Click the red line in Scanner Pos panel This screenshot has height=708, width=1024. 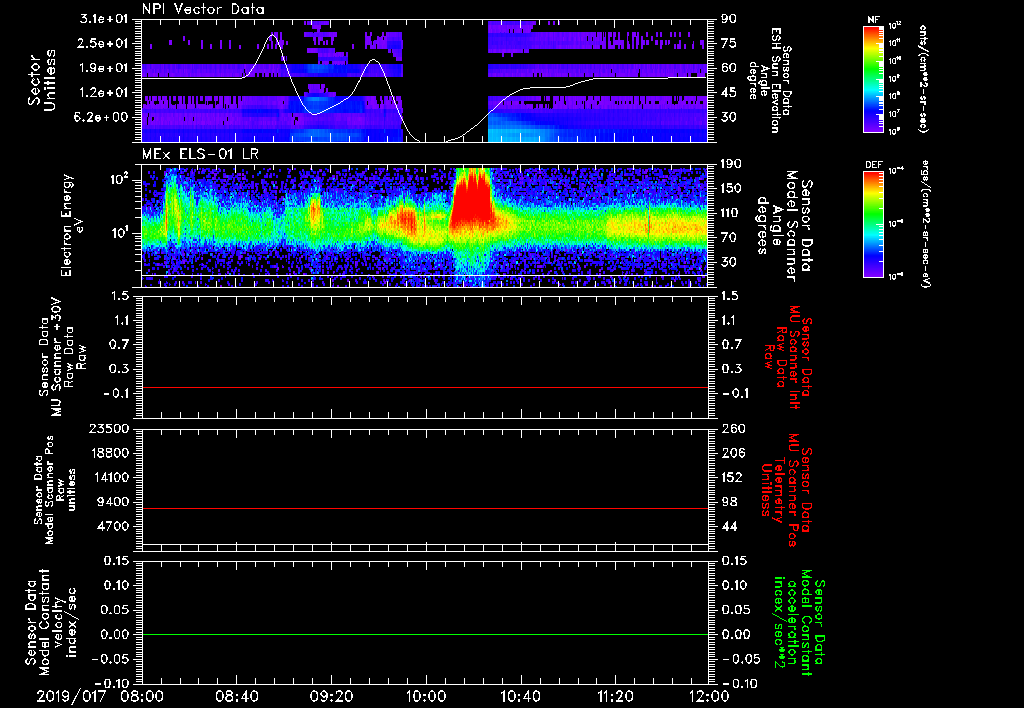[425, 508]
